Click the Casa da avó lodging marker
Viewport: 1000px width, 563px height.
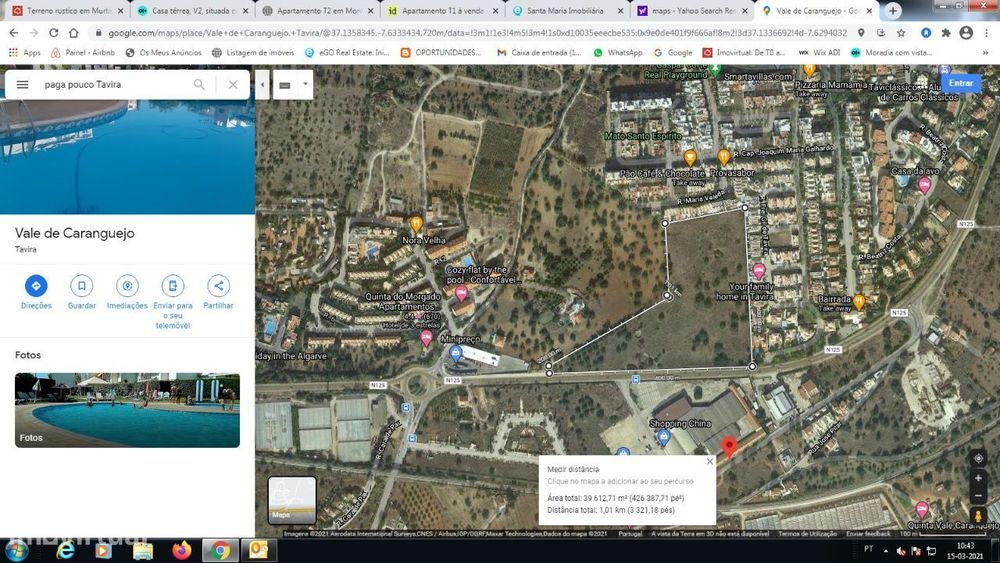pos(924,185)
